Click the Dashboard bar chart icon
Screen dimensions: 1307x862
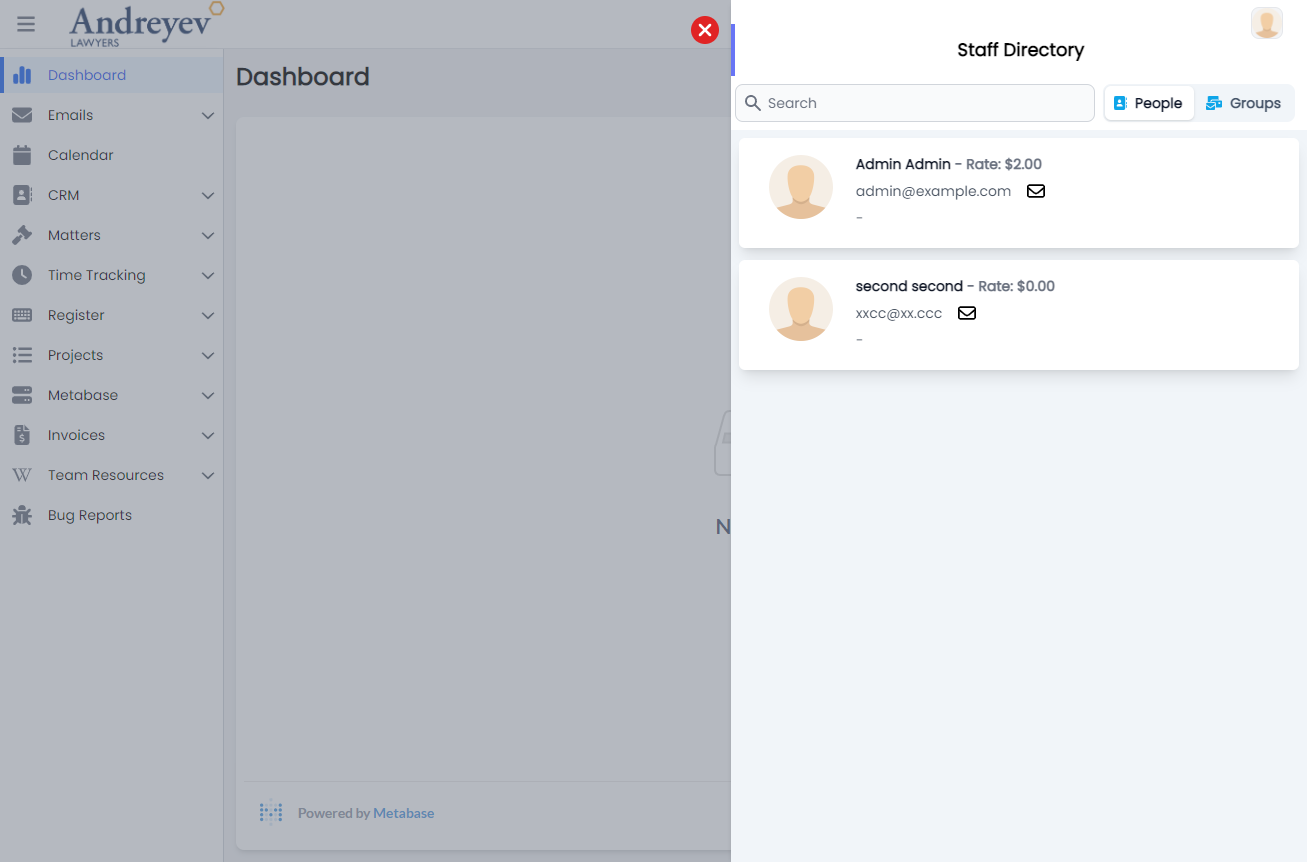tap(22, 75)
